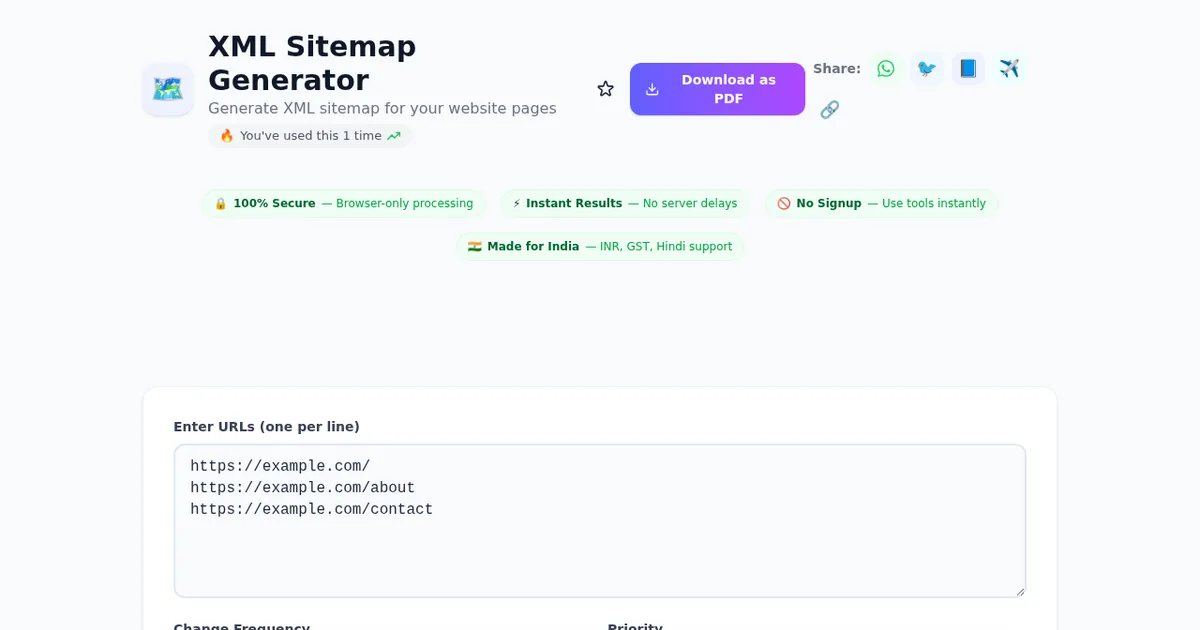Image resolution: width=1200 pixels, height=630 pixels.
Task: Click the map logo icon
Action: point(168,89)
